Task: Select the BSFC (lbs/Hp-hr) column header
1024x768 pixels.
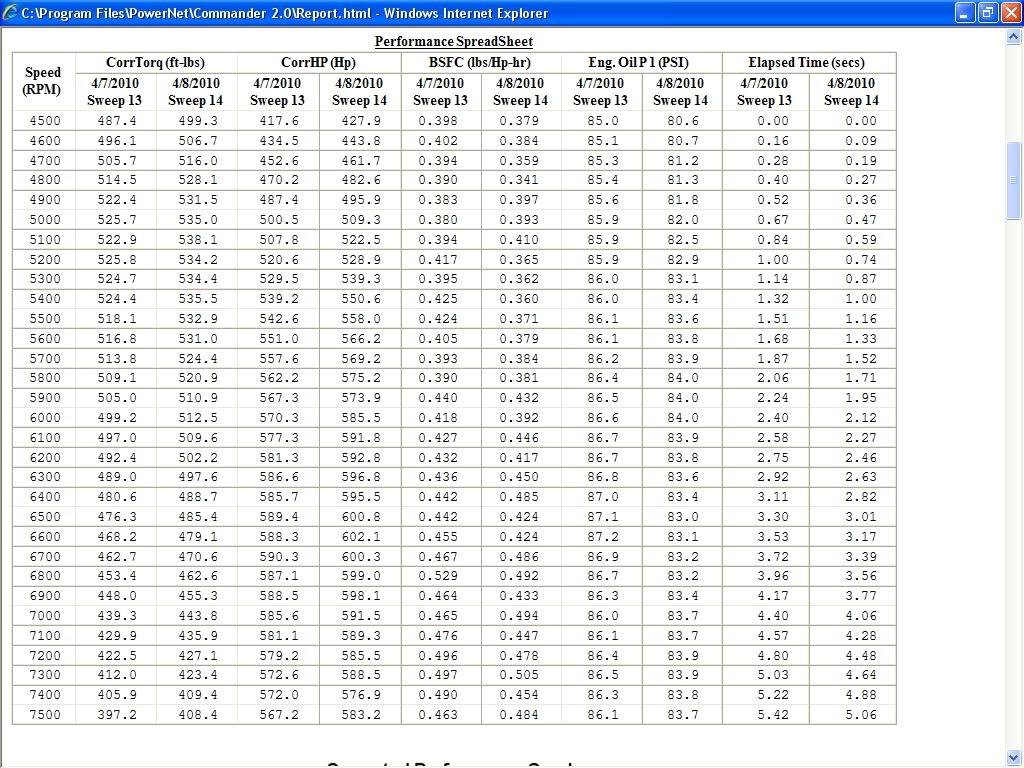Action: (x=479, y=62)
